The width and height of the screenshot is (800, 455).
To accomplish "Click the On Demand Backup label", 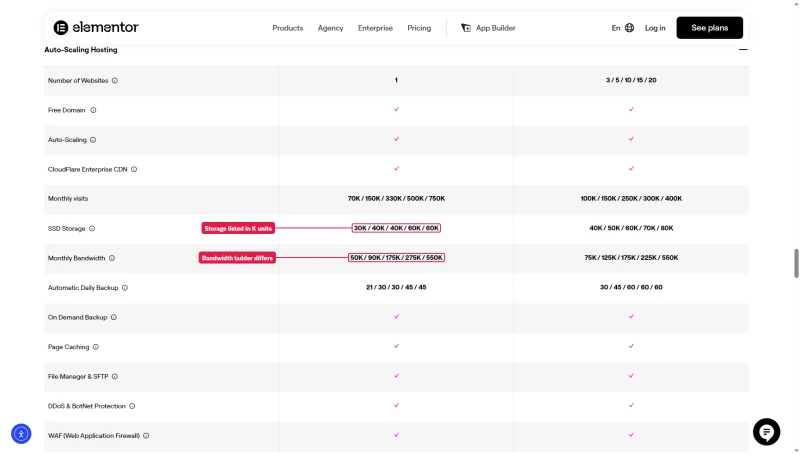I will pos(78,317).
